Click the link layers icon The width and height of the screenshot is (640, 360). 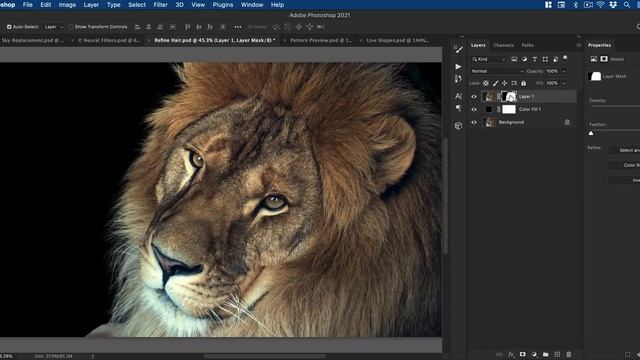[x=499, y=355]
